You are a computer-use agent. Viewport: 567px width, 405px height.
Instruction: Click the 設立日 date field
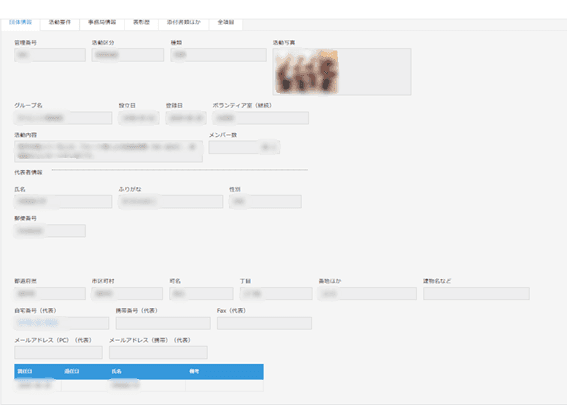pos(139,118)
